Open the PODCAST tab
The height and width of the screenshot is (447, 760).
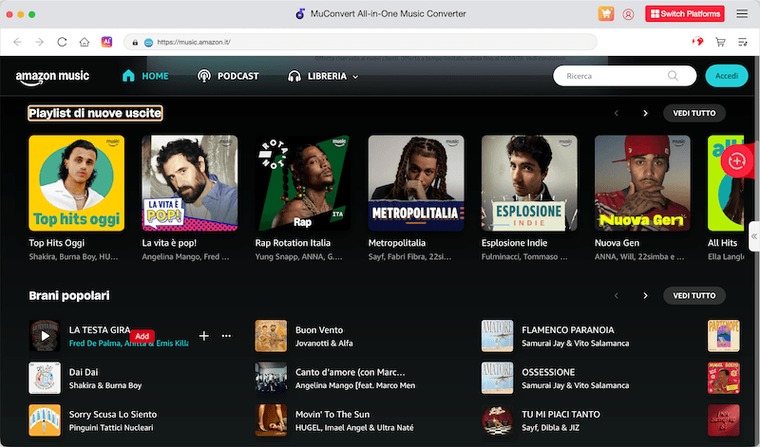point(228,76)
